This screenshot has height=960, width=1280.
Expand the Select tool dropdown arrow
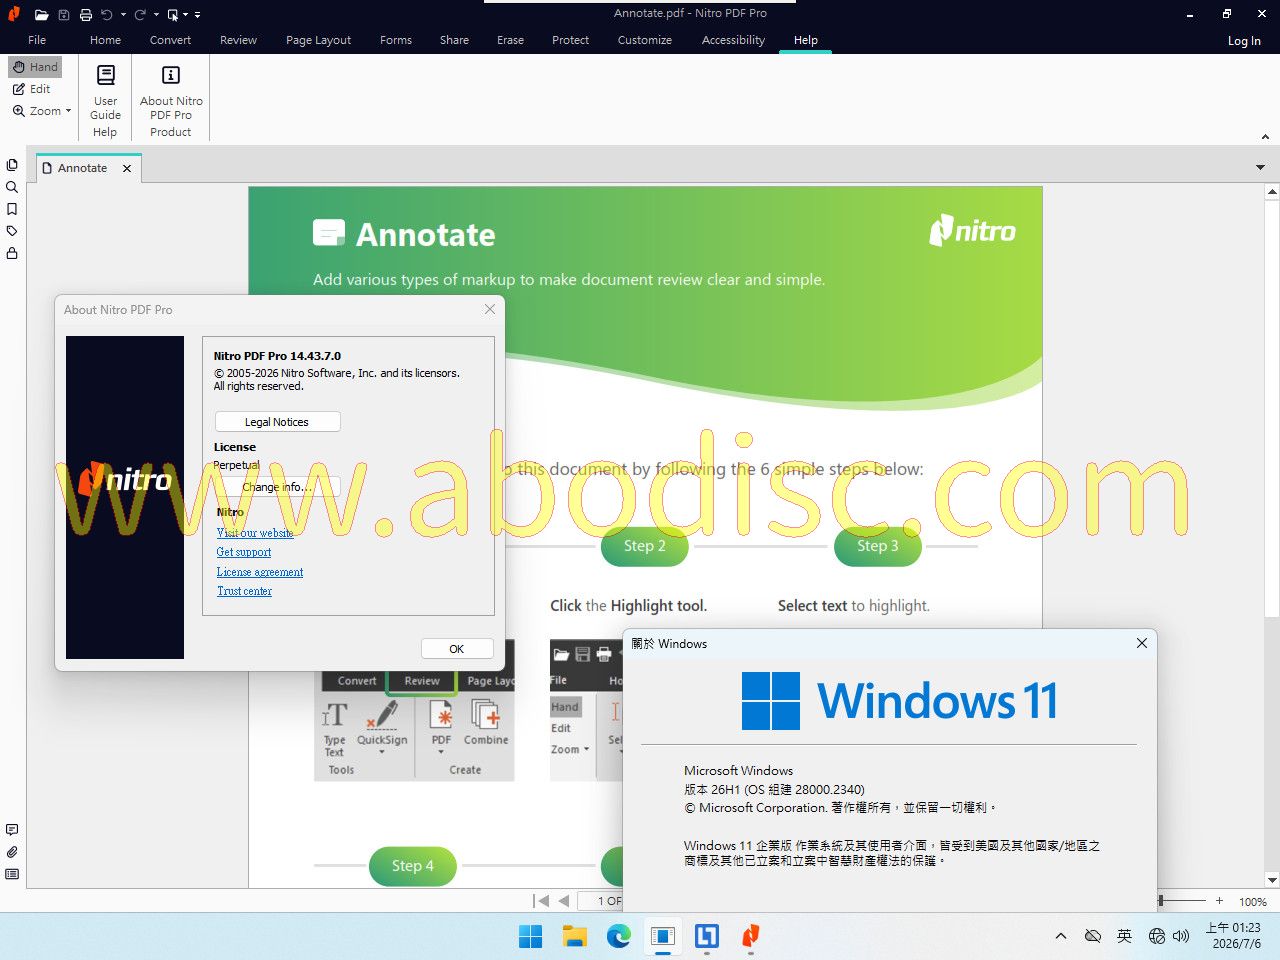click(186, 15)
